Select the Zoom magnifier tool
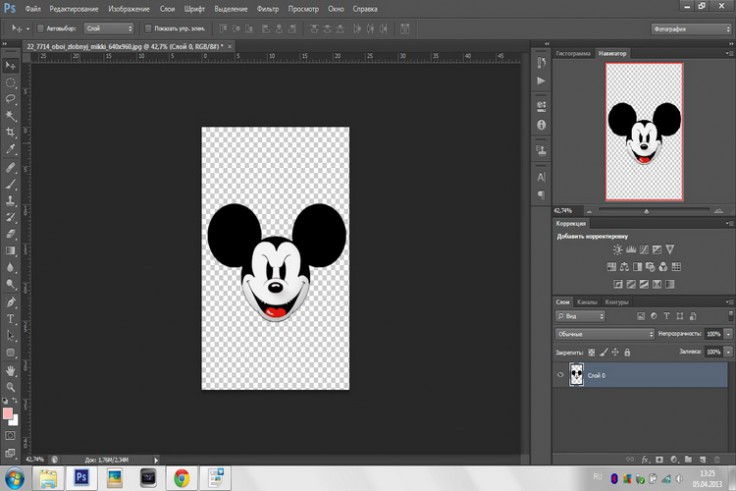The image size is (736, 491). (11, 387)
